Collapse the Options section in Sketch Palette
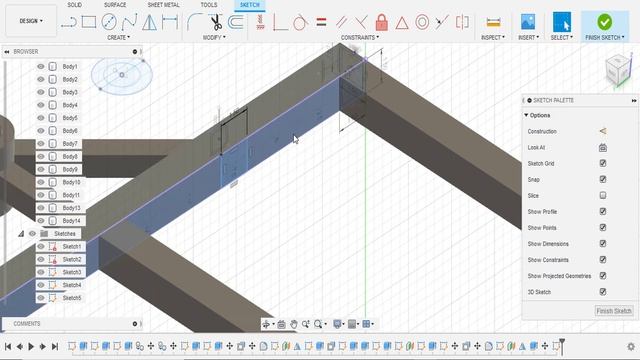Image resolution: width=640 pixels, height=360 pixels. tap(526, 116)
